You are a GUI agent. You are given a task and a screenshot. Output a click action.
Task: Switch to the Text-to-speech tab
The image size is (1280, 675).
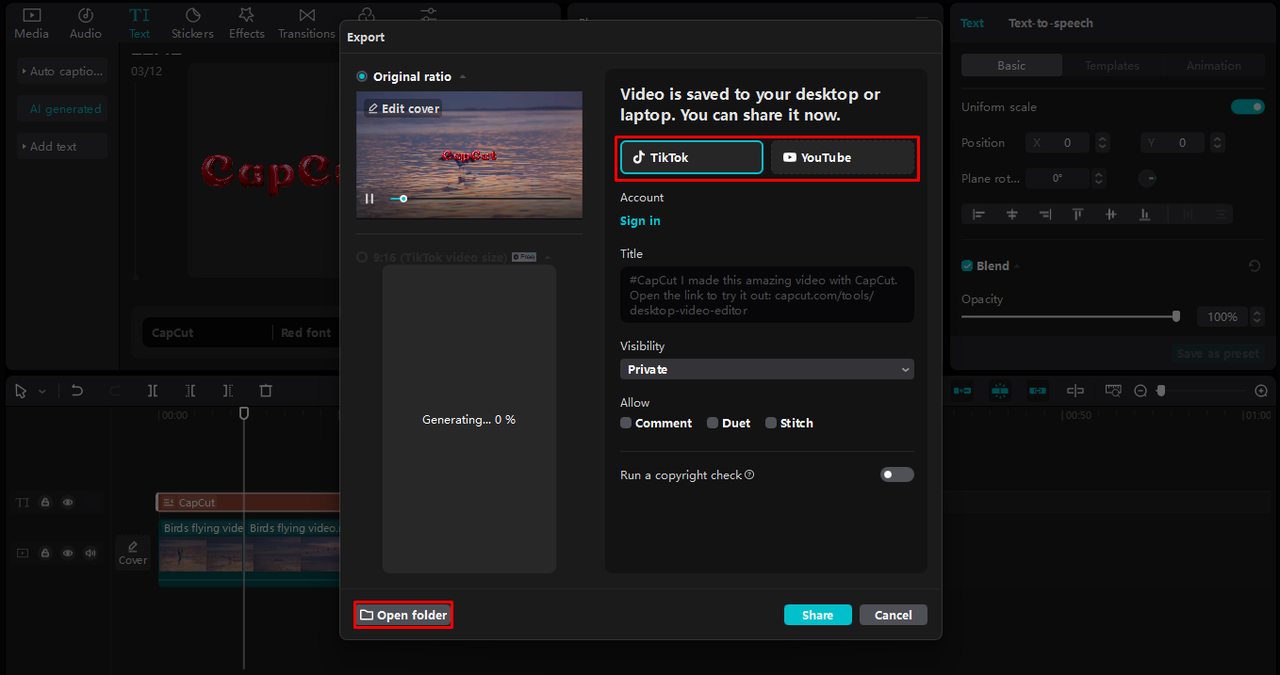click(1050, 23)
